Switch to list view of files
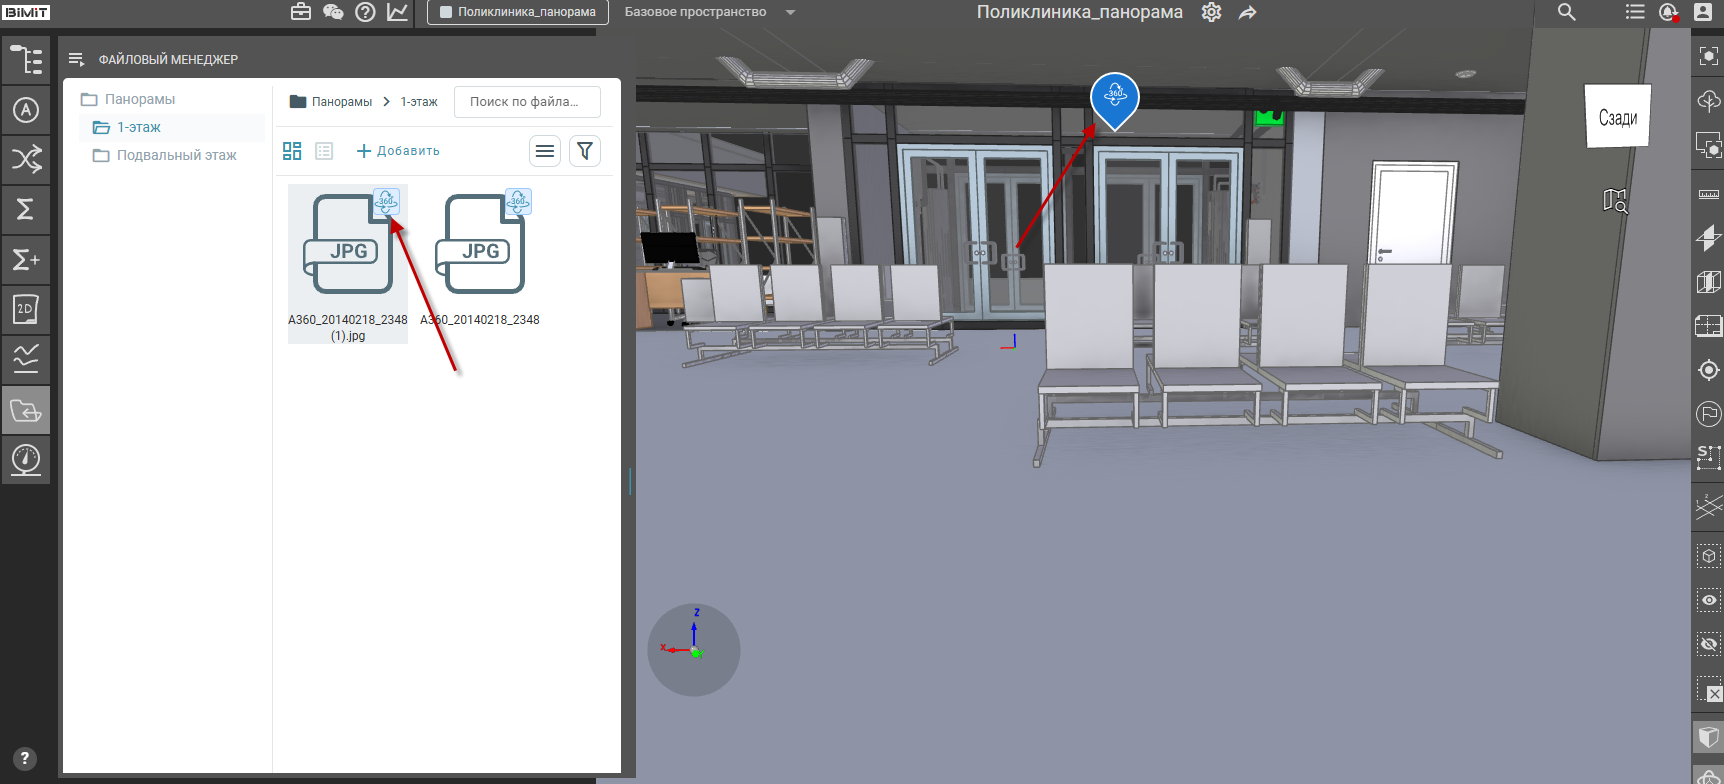The height and width of the screenshot is (784, 1724). pyautogui.click(x=324, y=151)
